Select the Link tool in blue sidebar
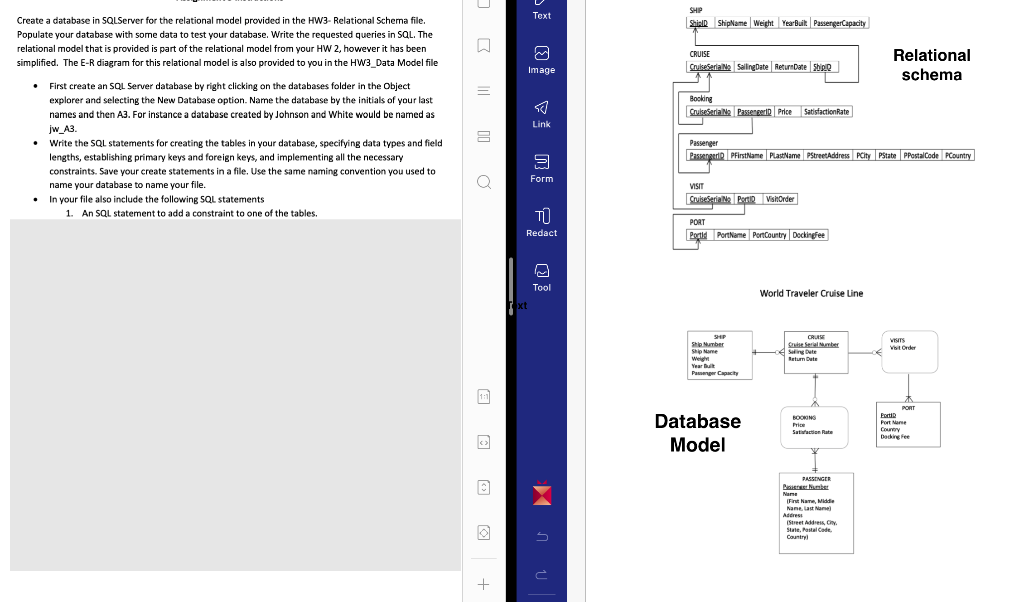Image resolution: width=1024 pixels, height=602 pixels. (541, 114)
